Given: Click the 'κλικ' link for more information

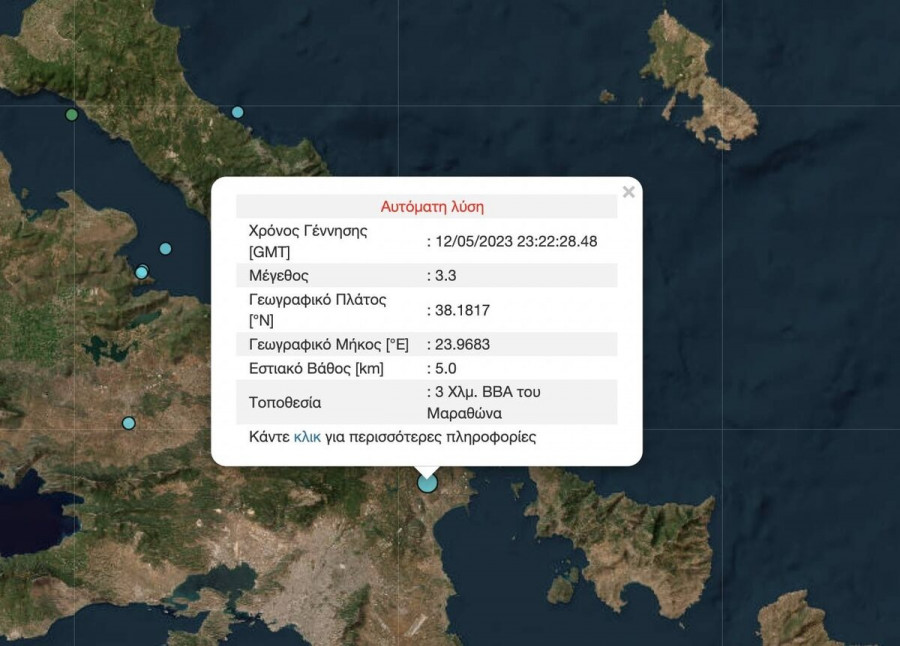Looking at the screenshot, I should point(307,437).
